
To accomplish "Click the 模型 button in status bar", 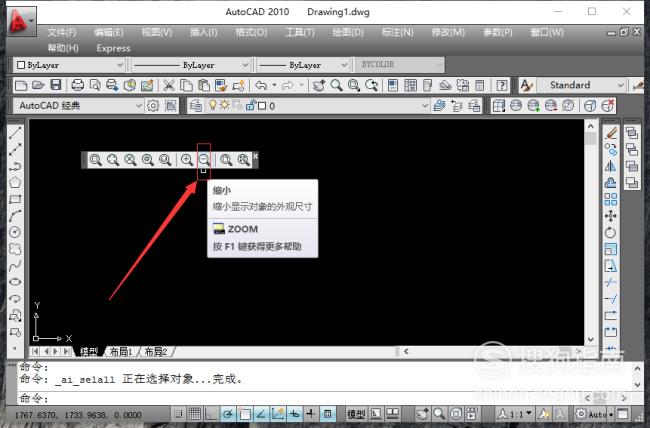I will 356,414.
